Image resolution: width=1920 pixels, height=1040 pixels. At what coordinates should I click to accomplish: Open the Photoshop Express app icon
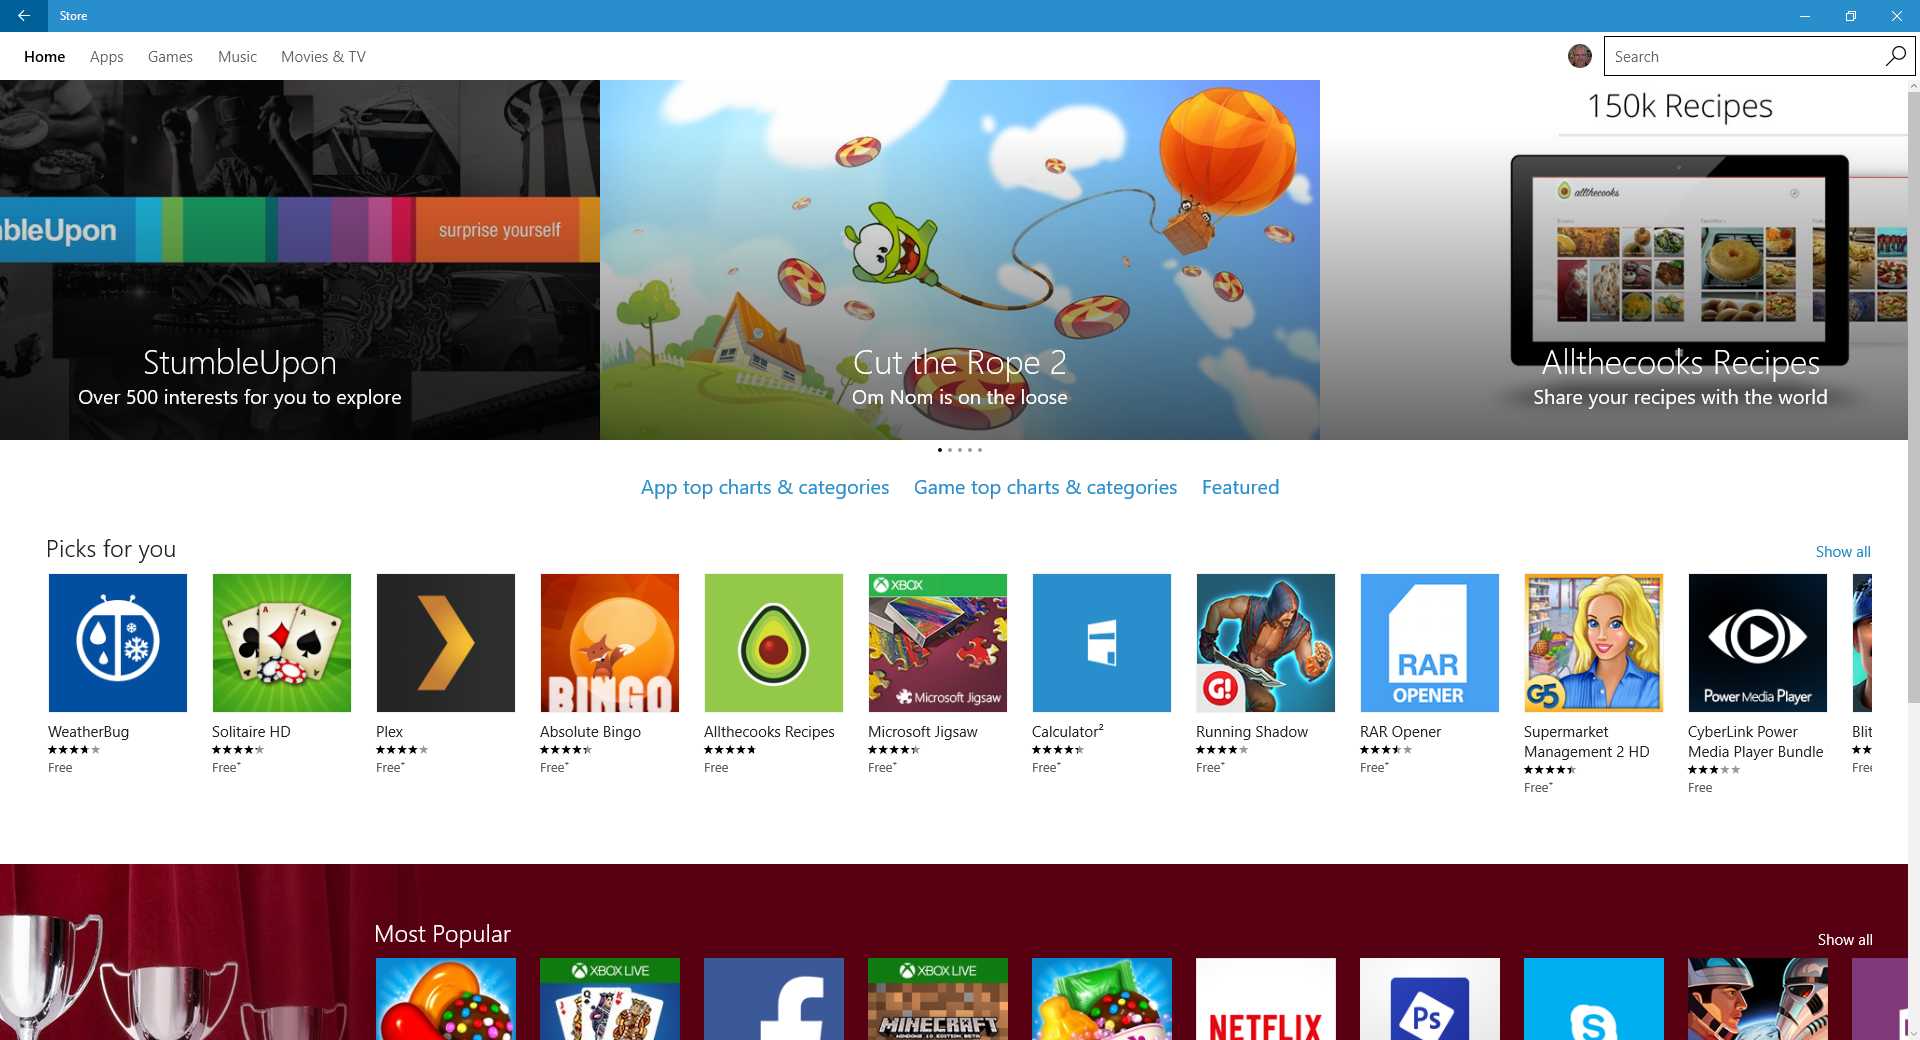(x=1430, y=999)
